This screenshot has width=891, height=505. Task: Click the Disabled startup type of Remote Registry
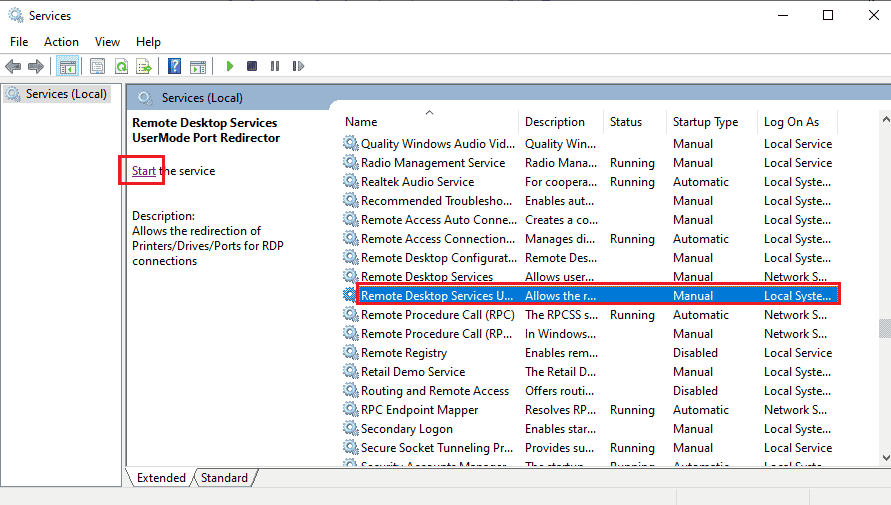695,353
